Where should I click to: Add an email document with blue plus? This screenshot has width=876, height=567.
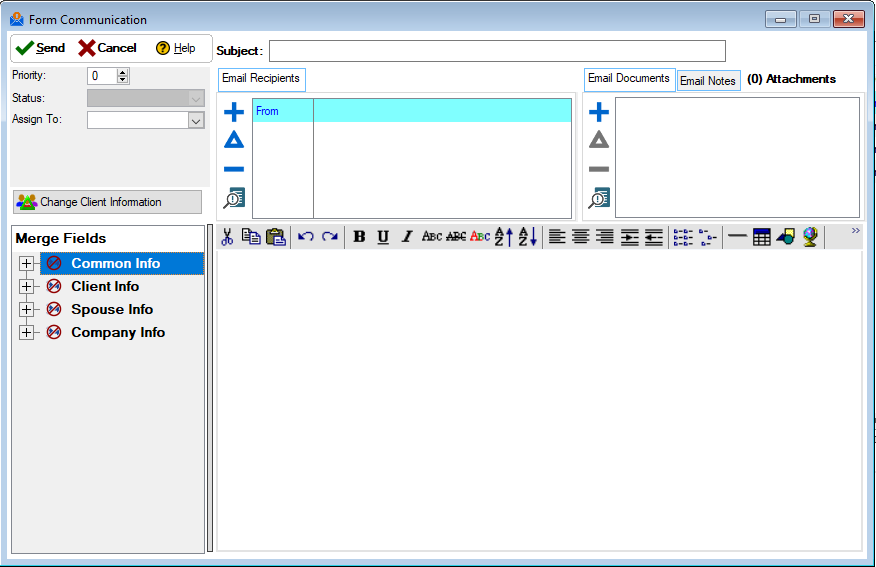(x=599, y=112)
